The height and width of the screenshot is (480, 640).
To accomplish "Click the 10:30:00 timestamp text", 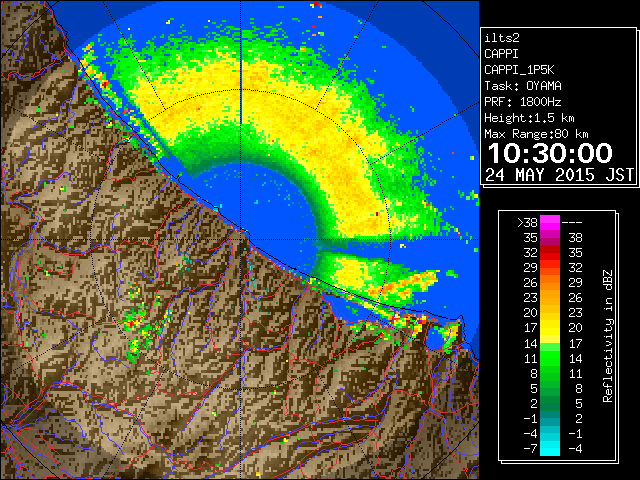I will tap(550, 153).
